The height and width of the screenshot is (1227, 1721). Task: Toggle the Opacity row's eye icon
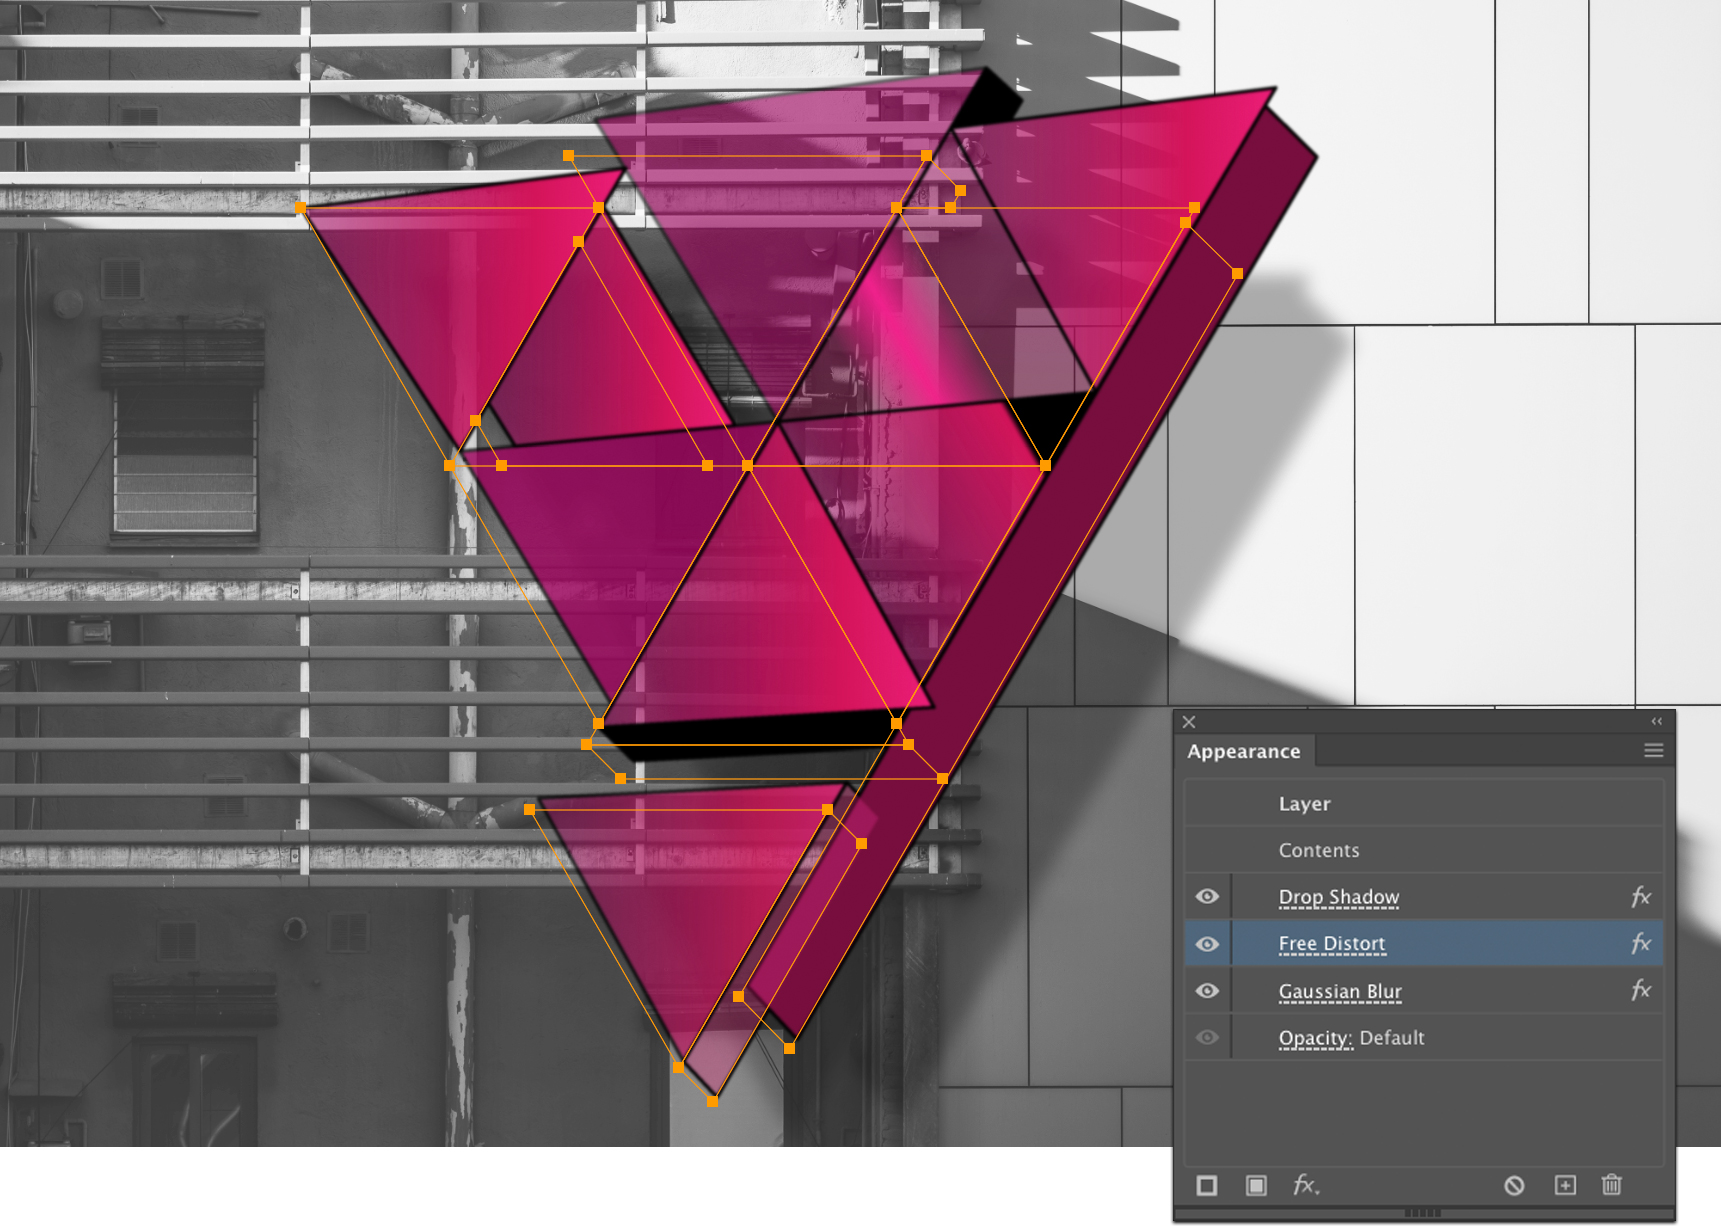click(1207, 1037)
